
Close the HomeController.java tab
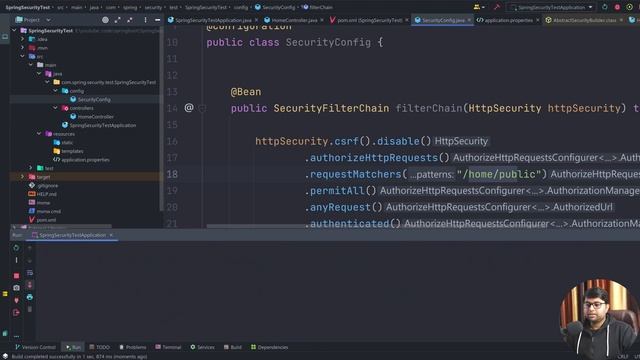coord(322,20)
